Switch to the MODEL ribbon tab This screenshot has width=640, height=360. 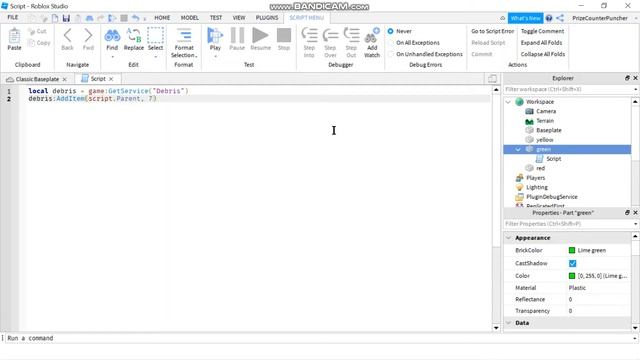tap(190, 18)
